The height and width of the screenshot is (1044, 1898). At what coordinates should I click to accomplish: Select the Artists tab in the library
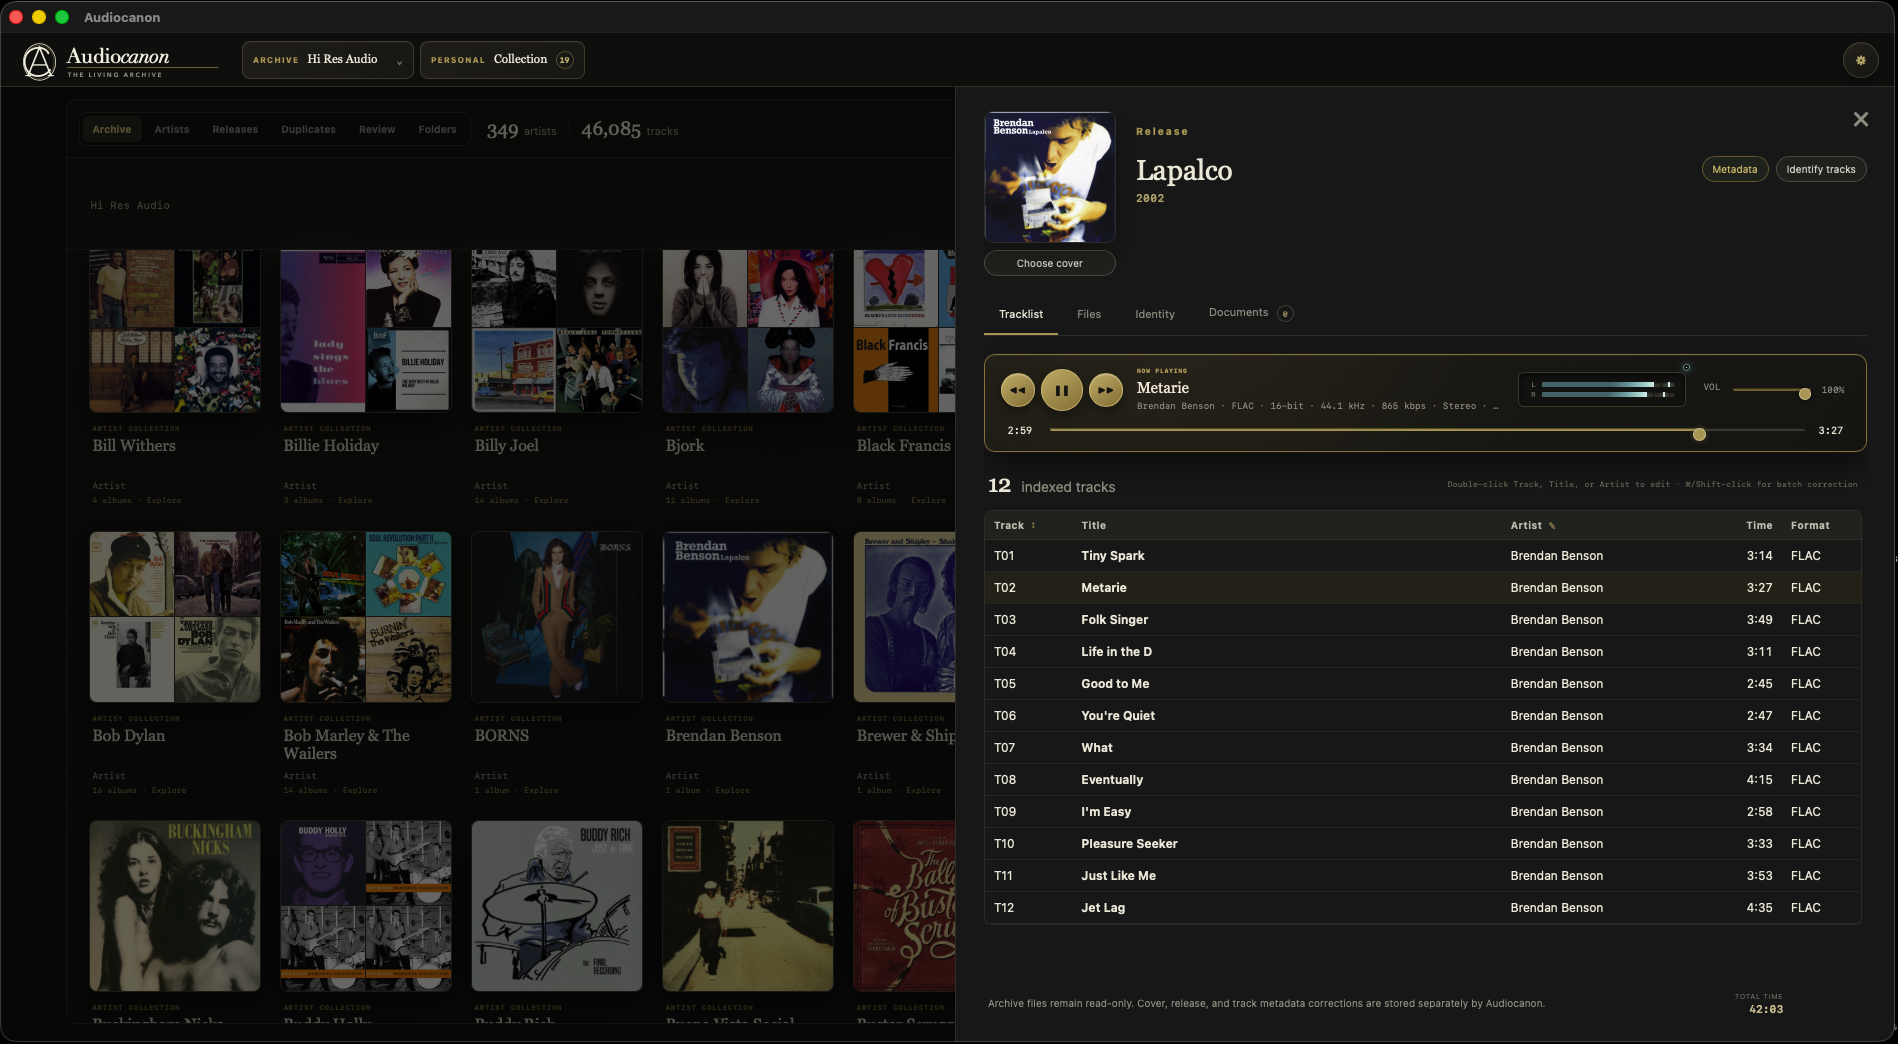[172, 129]
